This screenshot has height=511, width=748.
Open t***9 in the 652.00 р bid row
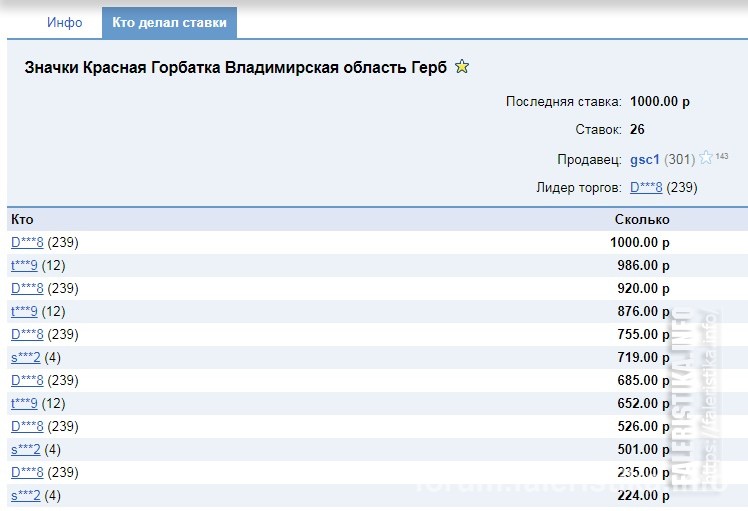pos(24,404)
